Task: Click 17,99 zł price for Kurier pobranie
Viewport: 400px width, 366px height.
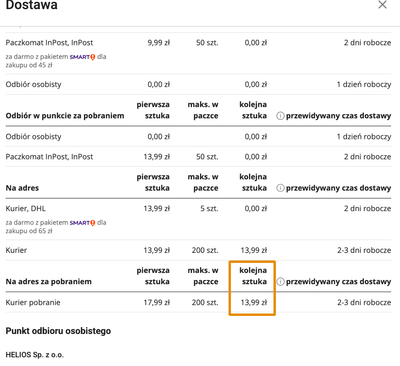Action: [157, 303]
